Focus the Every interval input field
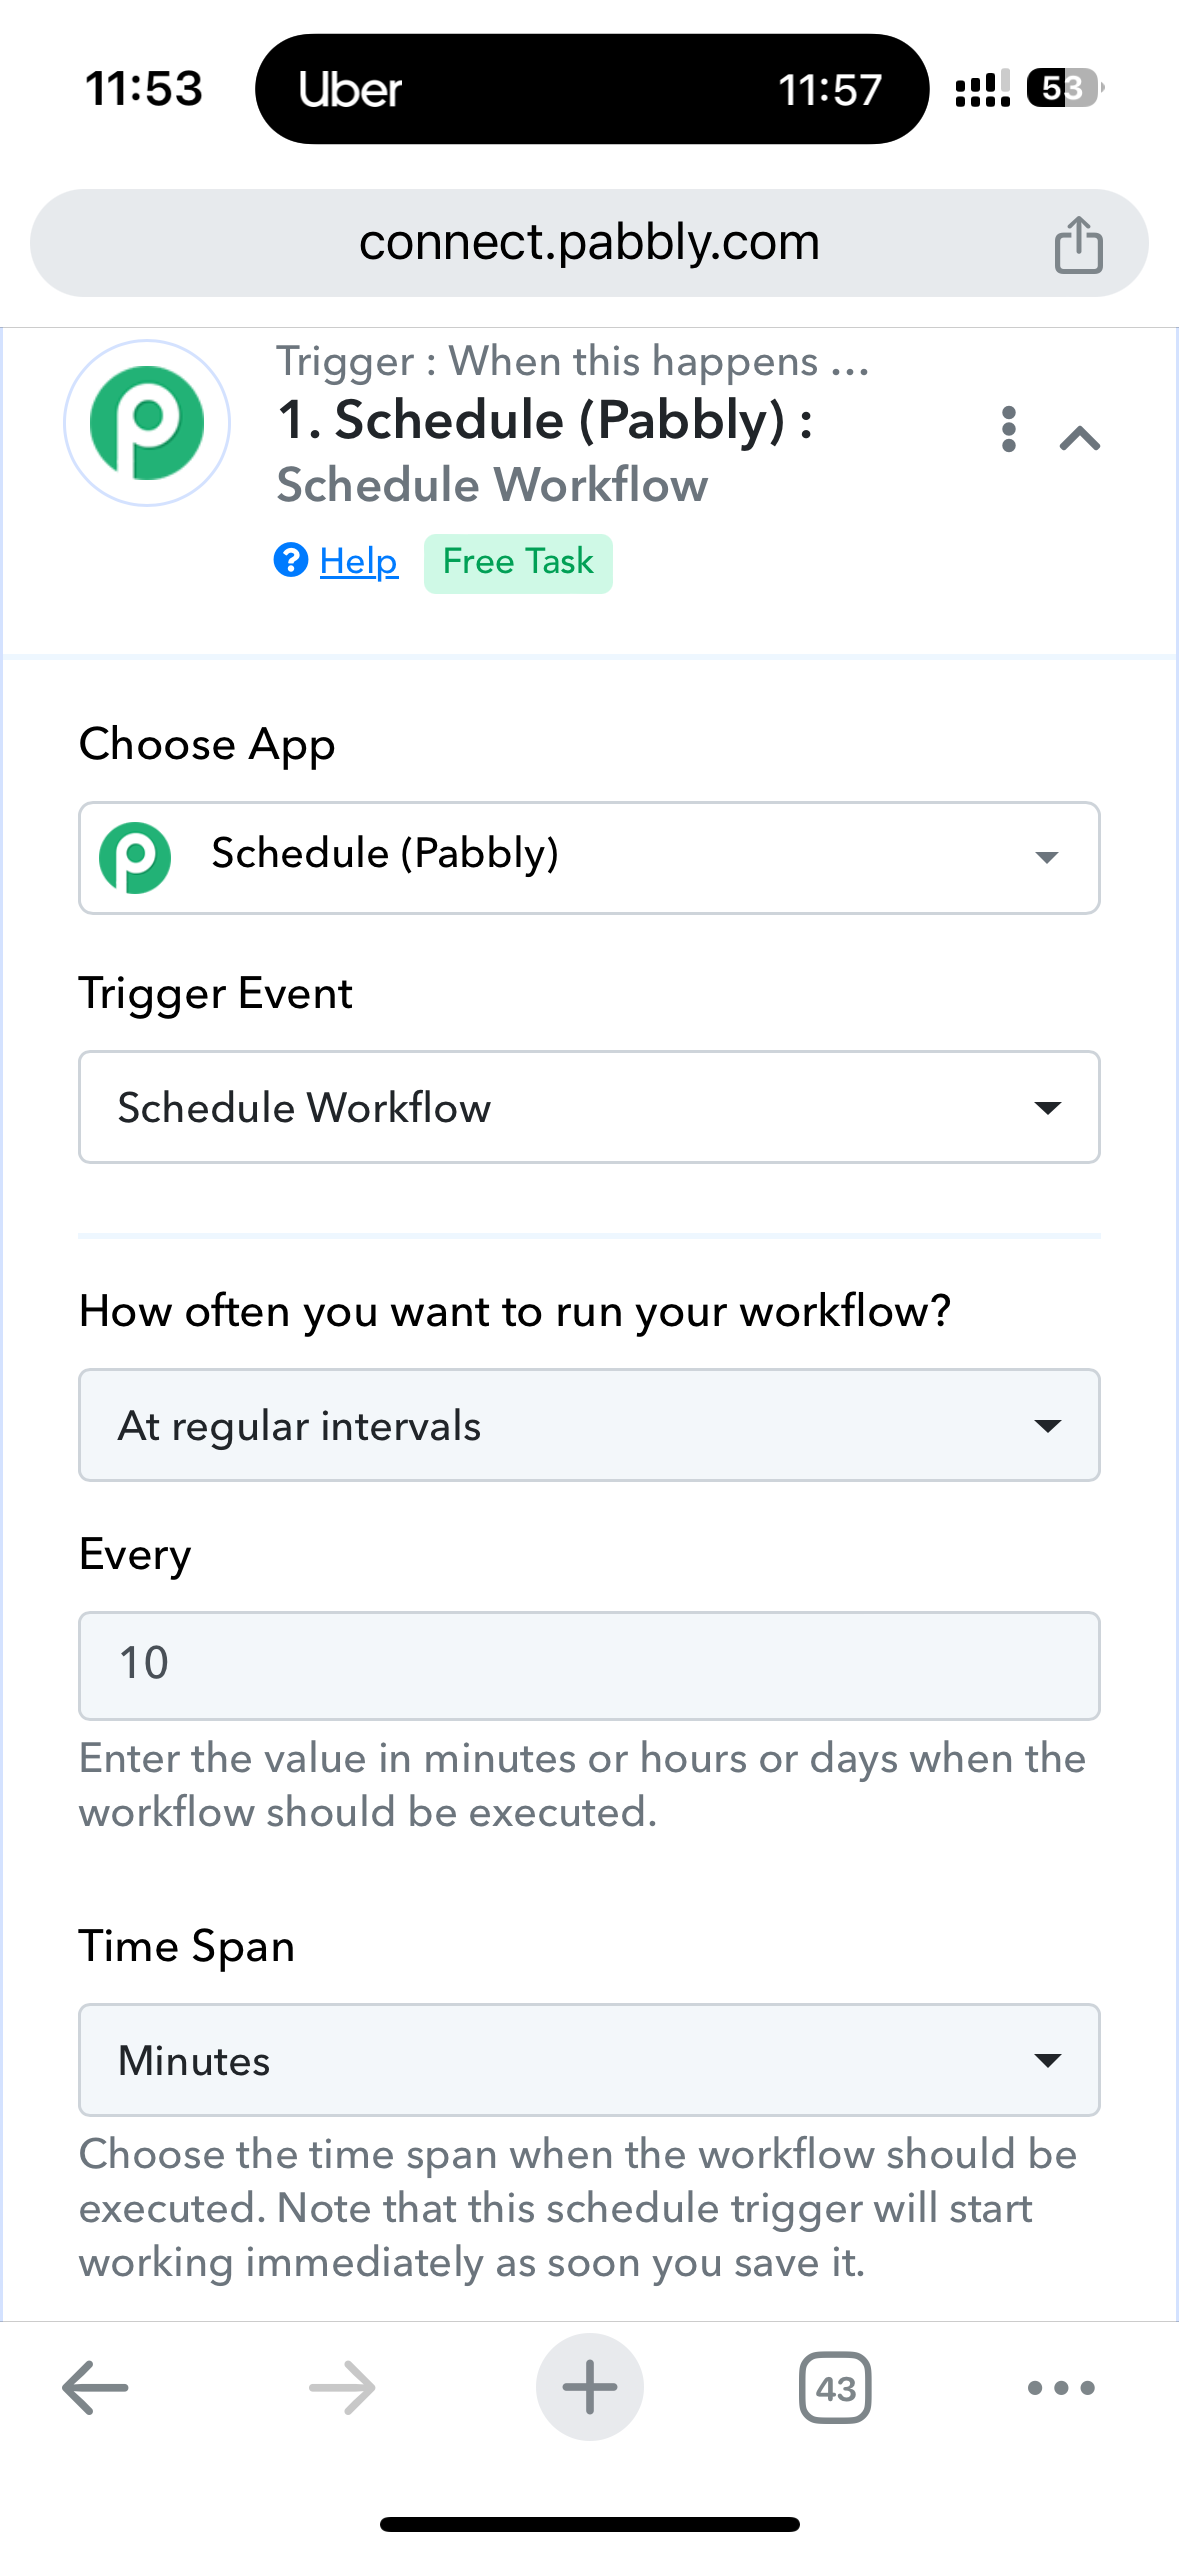 coord(589,1665)
